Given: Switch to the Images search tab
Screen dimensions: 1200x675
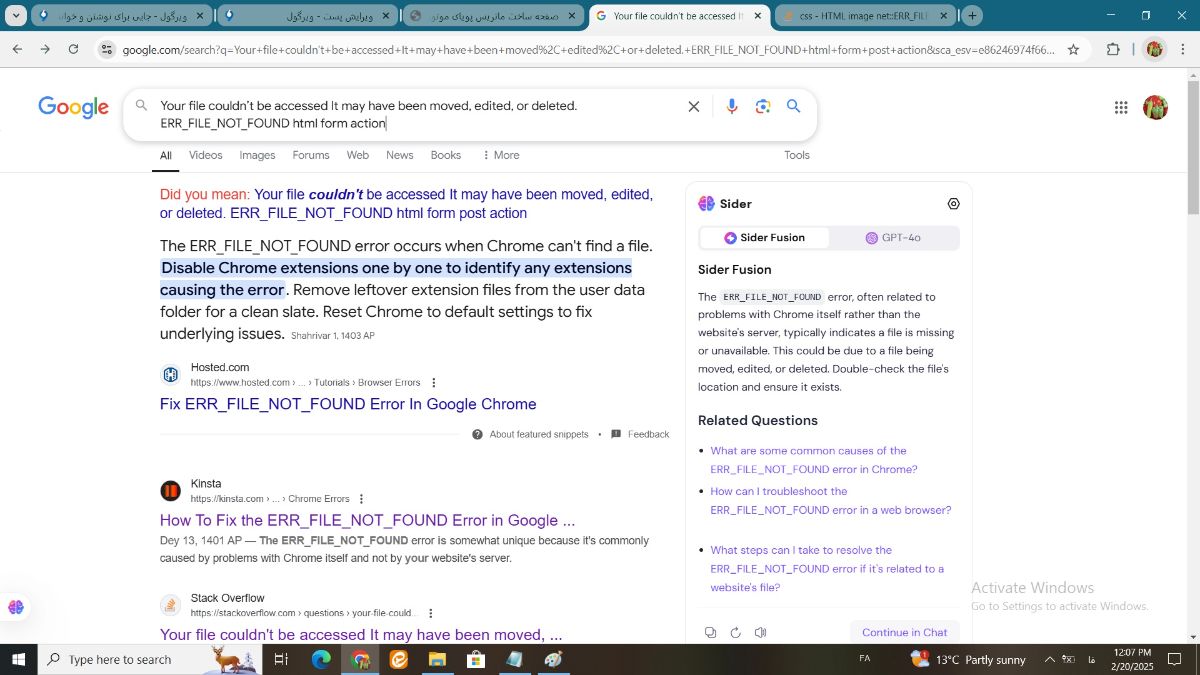Looking at the screenshot, I should (257, 155).
